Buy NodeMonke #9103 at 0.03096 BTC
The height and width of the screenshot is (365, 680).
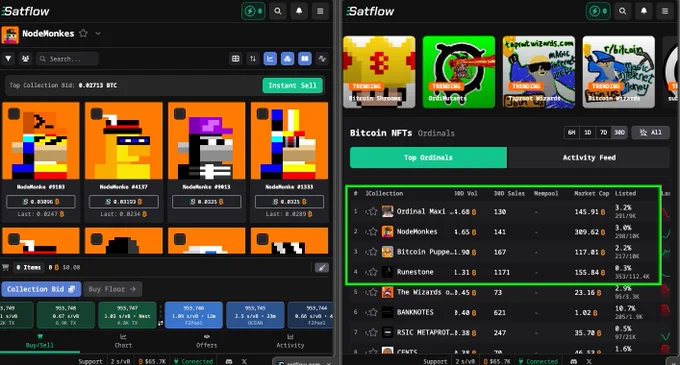click(41, 202)
